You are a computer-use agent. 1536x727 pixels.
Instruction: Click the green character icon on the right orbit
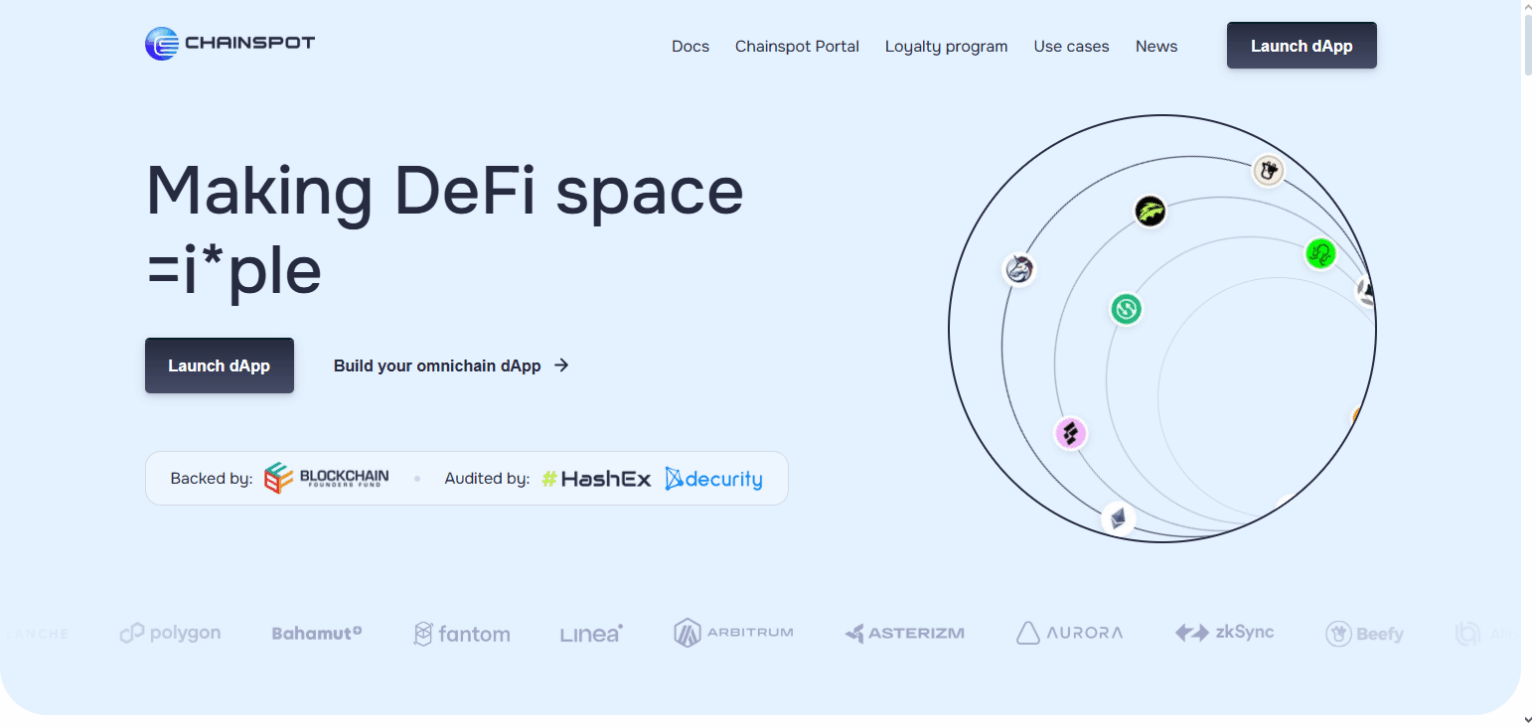(1319, 255)
